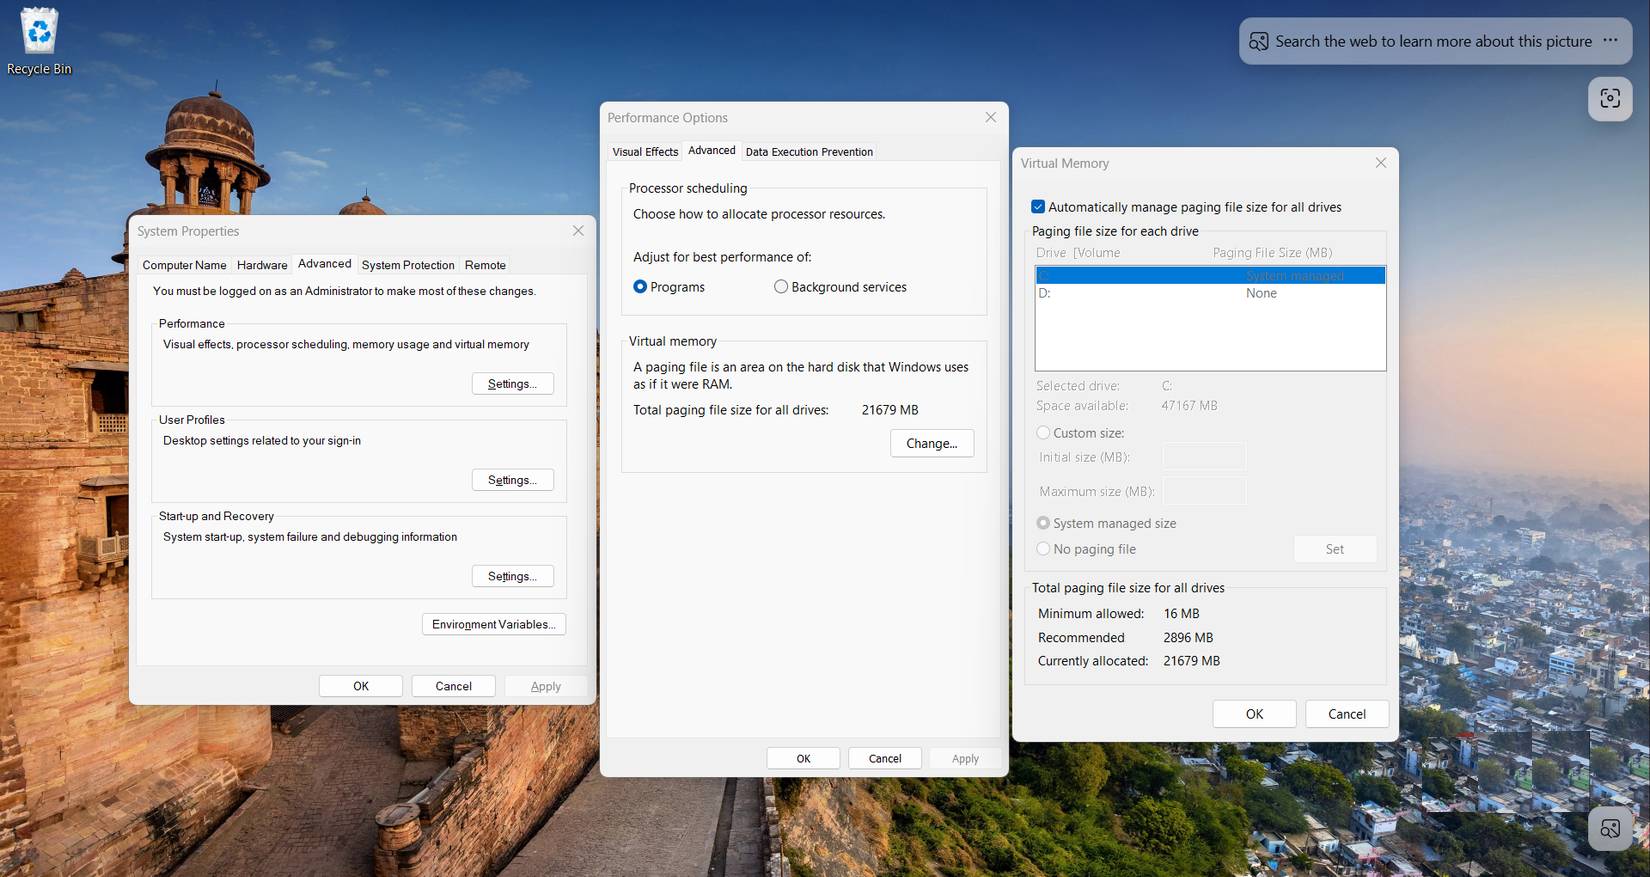Close the System Properties dialog
This screenshot has height=877, width=1650.
click(578, 231)
